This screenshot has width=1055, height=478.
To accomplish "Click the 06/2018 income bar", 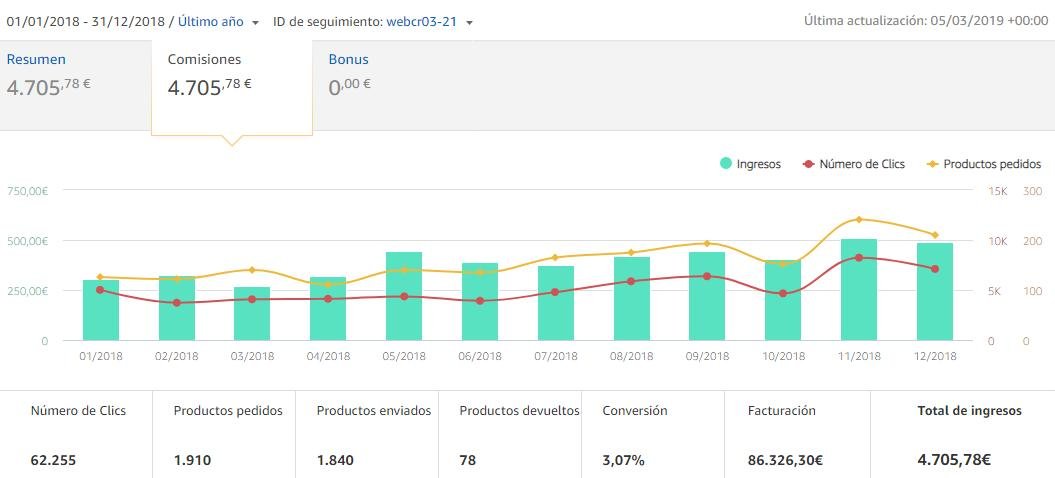I will [480, 302].
